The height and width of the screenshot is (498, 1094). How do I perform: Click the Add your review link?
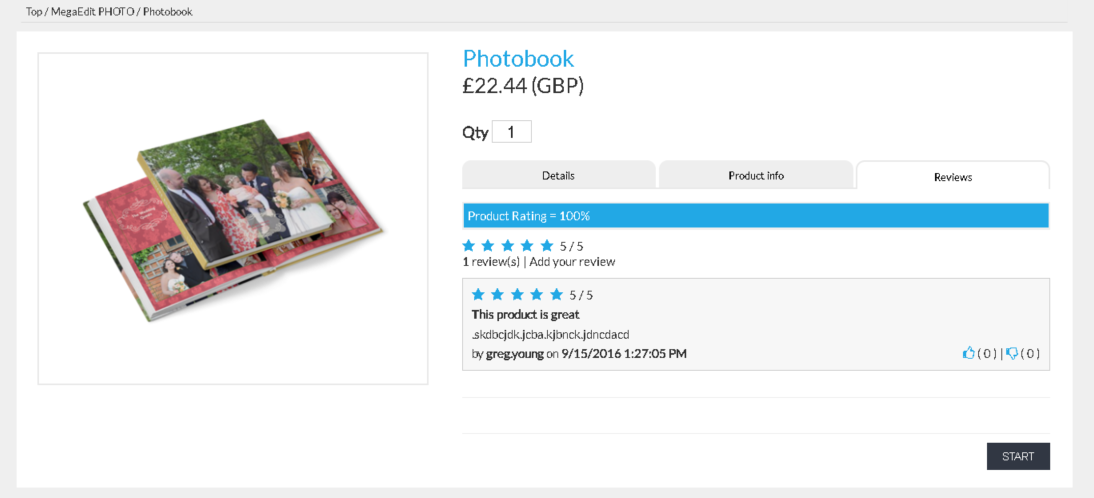click(572, 262)
